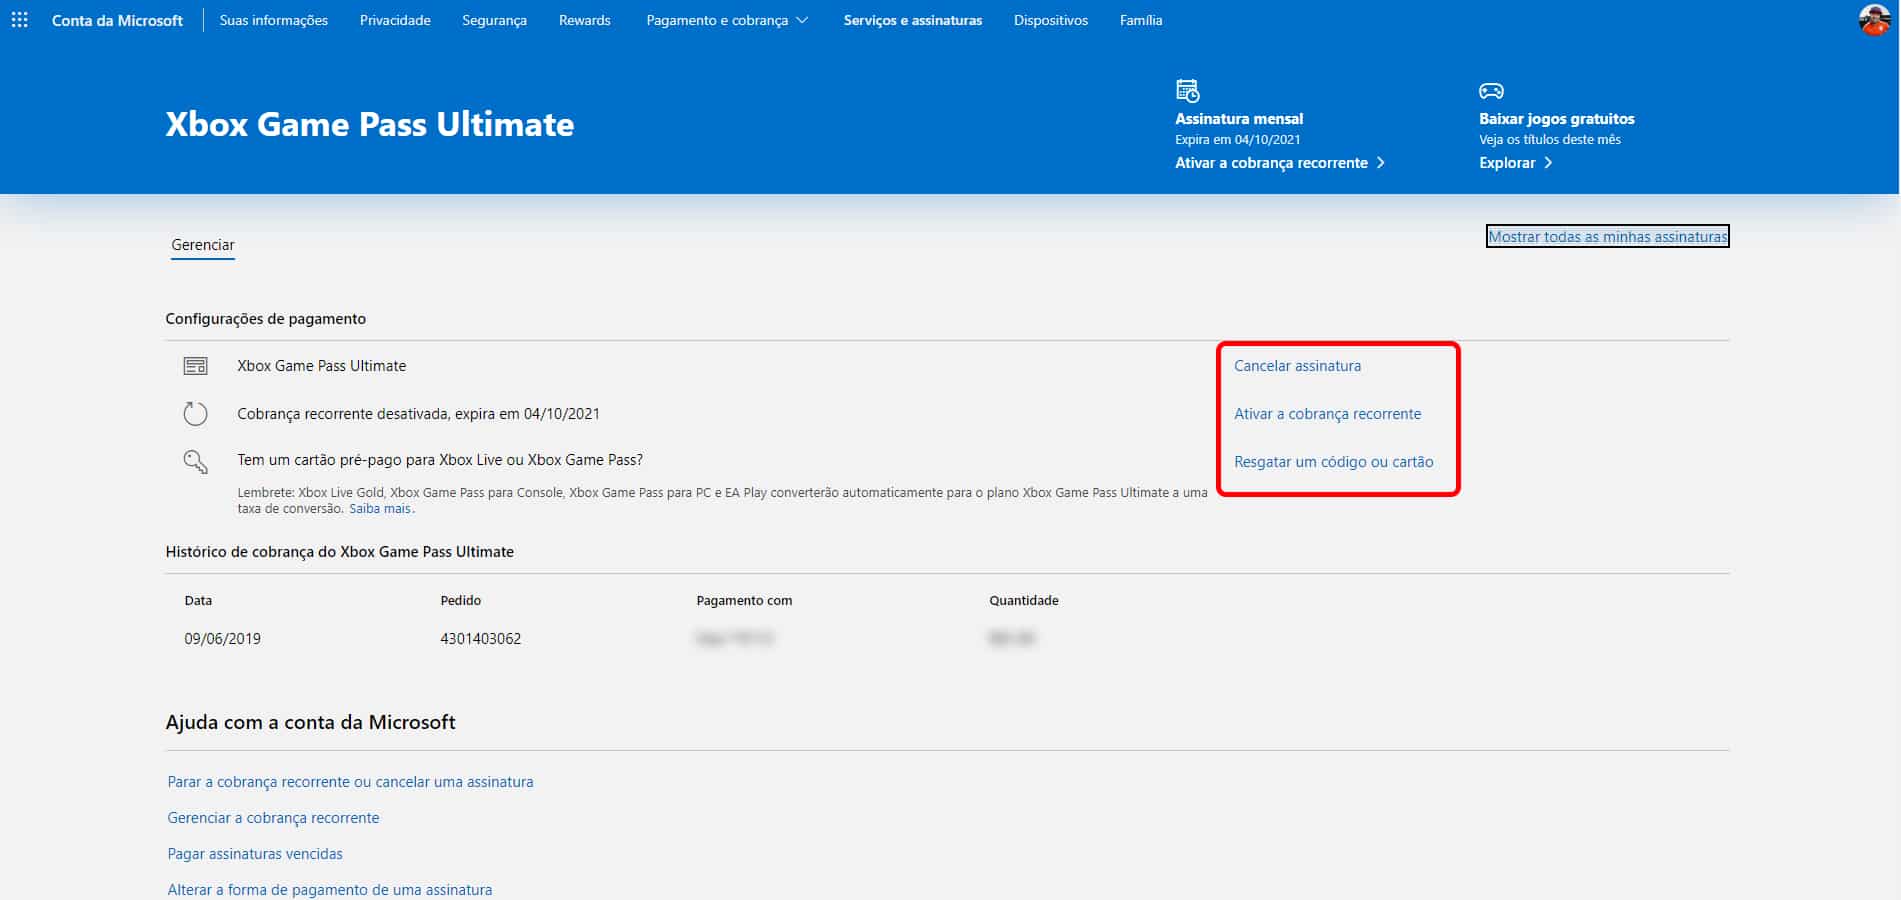The height and width of the screenshot is (900, 1901).
Task: Click Ativar a cobrança recorrente in header
Action: (x=1280, y=163)
